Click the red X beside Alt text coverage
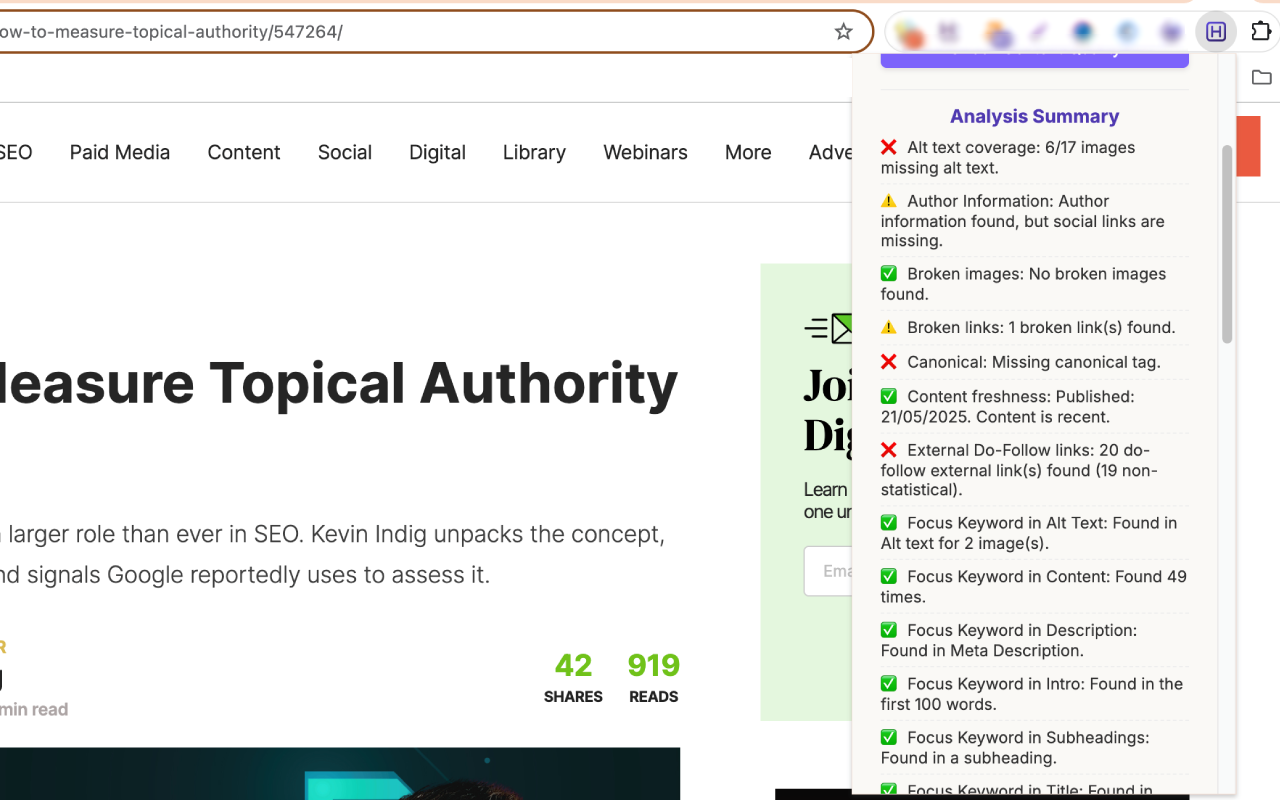1280x800 pixels. pyautogui.click(x=888, y=146)
